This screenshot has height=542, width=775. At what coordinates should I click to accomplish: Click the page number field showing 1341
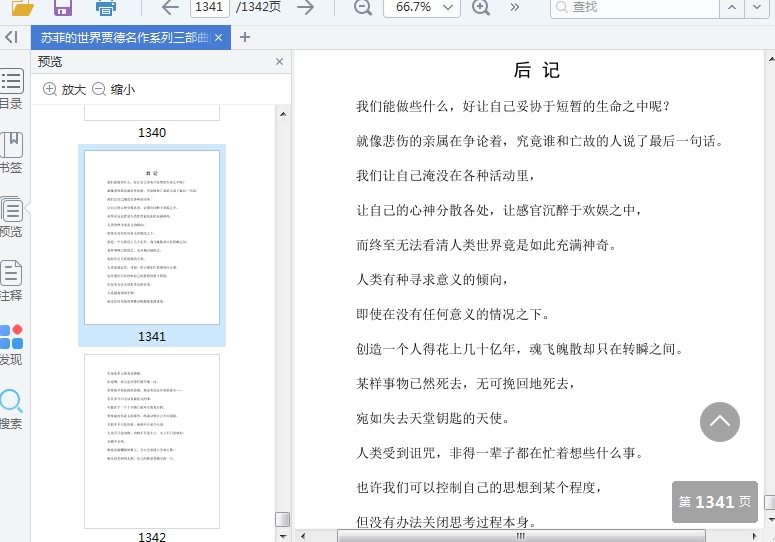[x=209, y=7]
